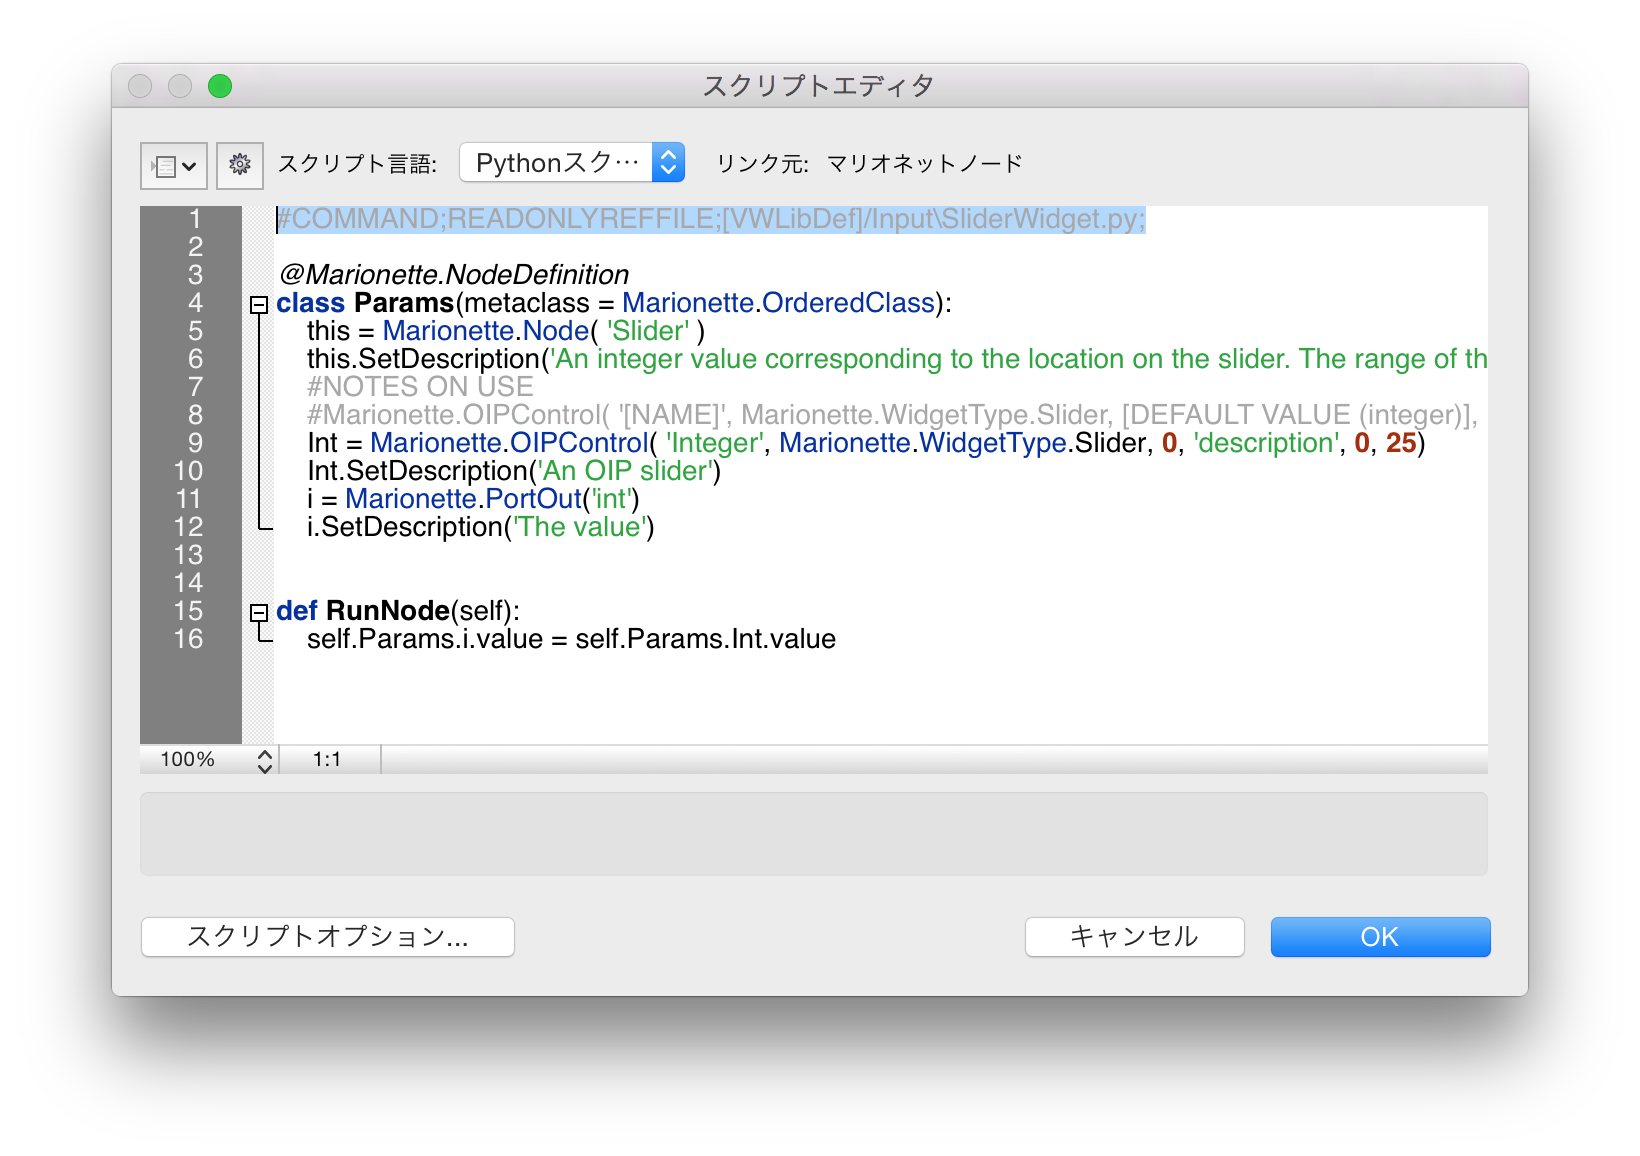Screen dimensions: 1640x1156
Task: Confirm with the OK button
Action: [x=1380, y=937]
